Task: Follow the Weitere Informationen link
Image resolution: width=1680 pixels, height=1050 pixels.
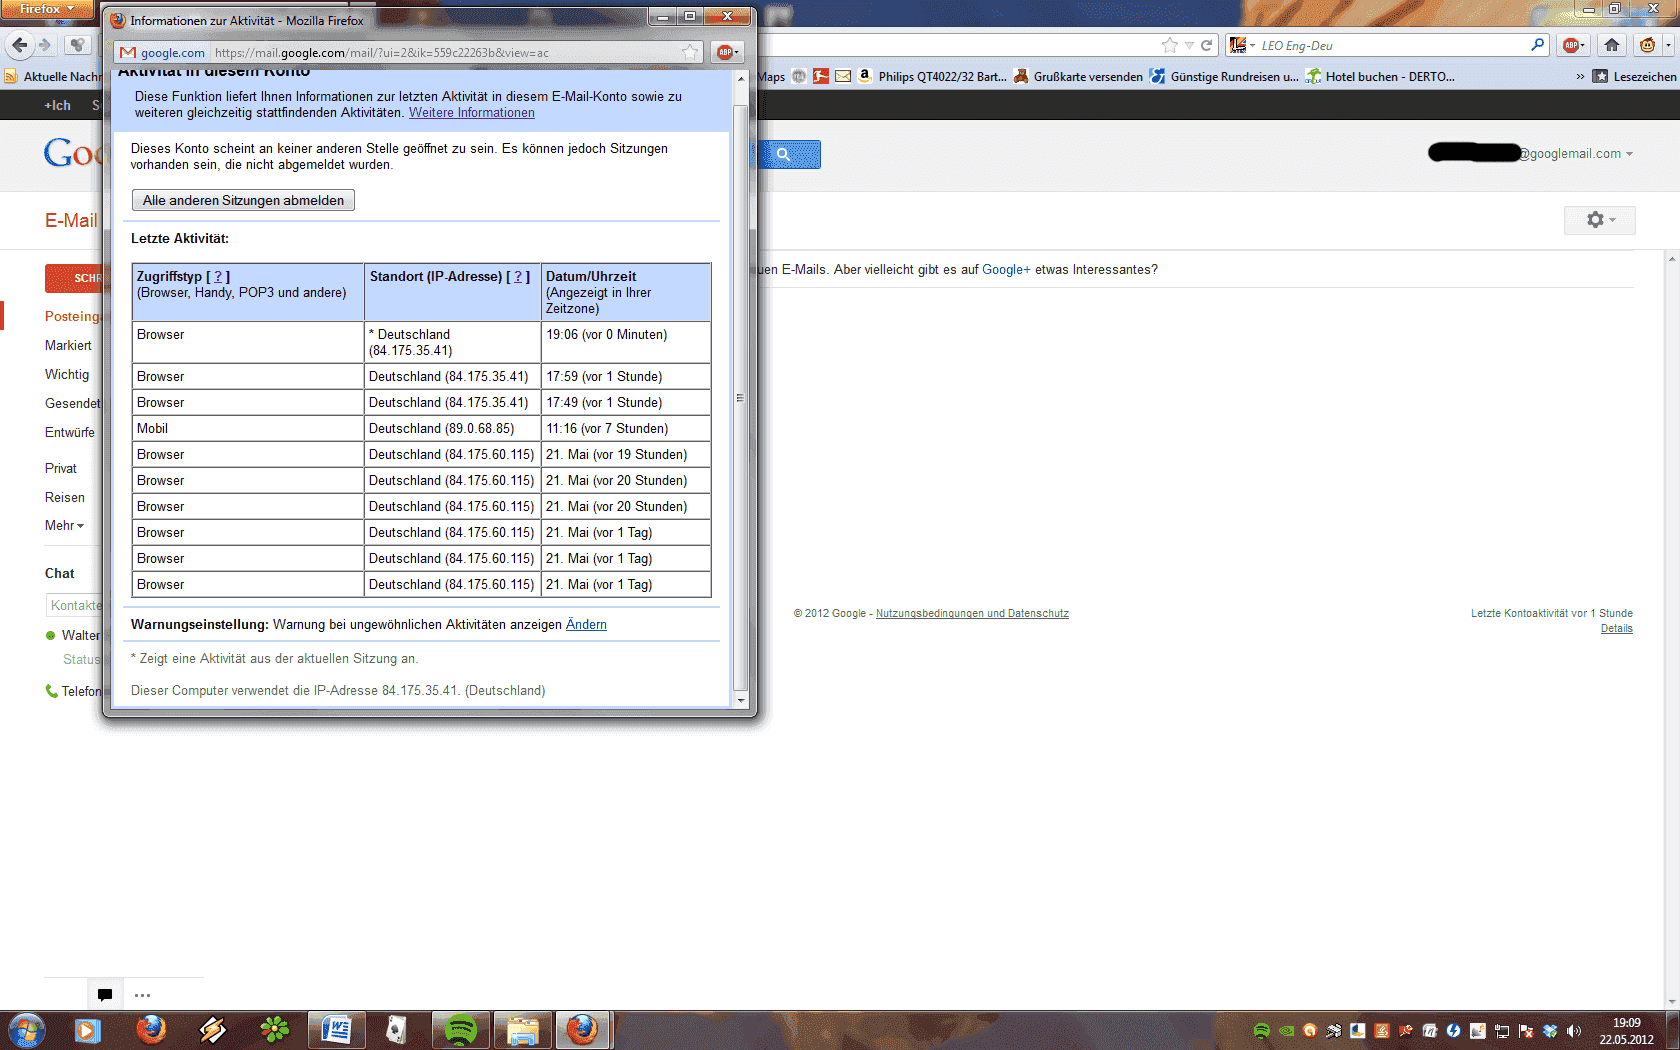Action: tap(472, 113)
